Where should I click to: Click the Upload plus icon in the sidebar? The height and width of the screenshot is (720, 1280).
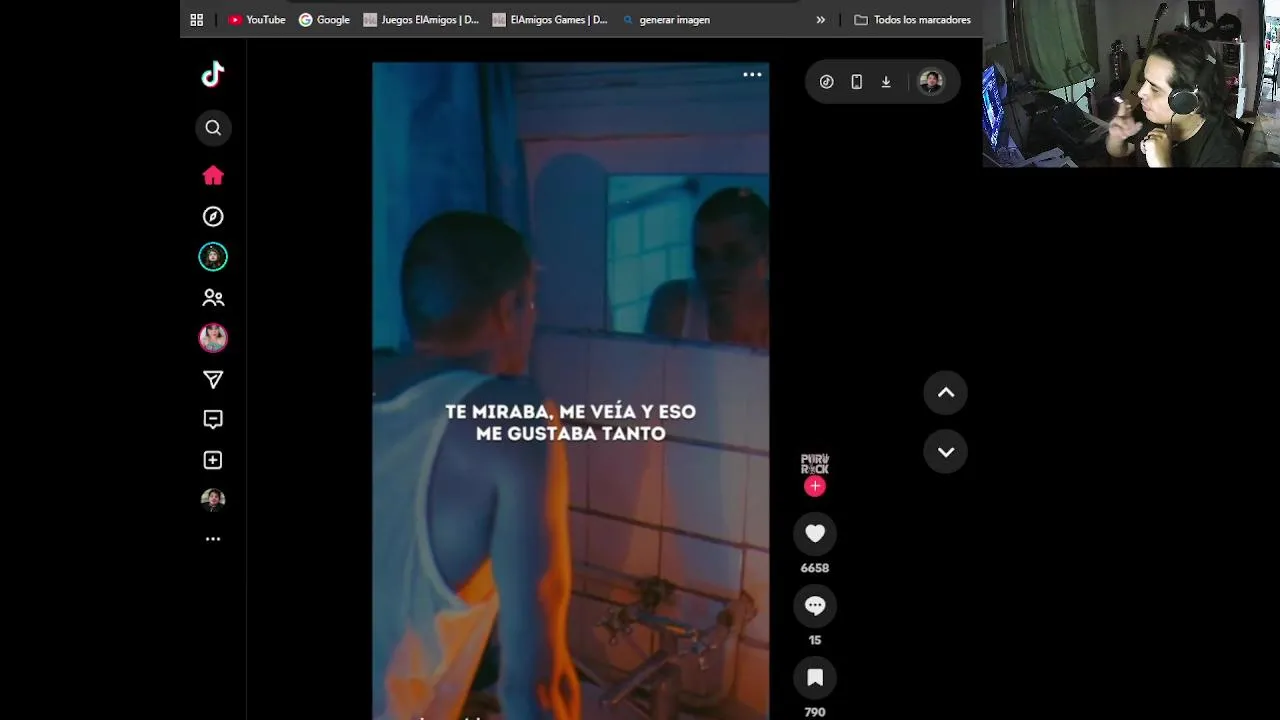pyautogui.click(x=213, y=460)
